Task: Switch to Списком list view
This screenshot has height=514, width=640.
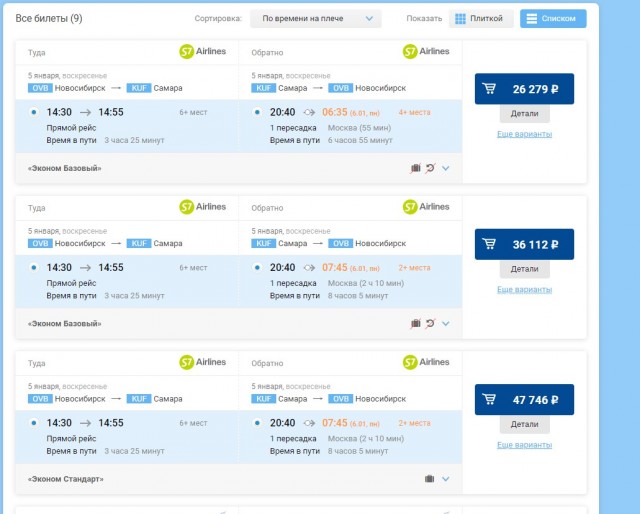Action: click(553, 19)
